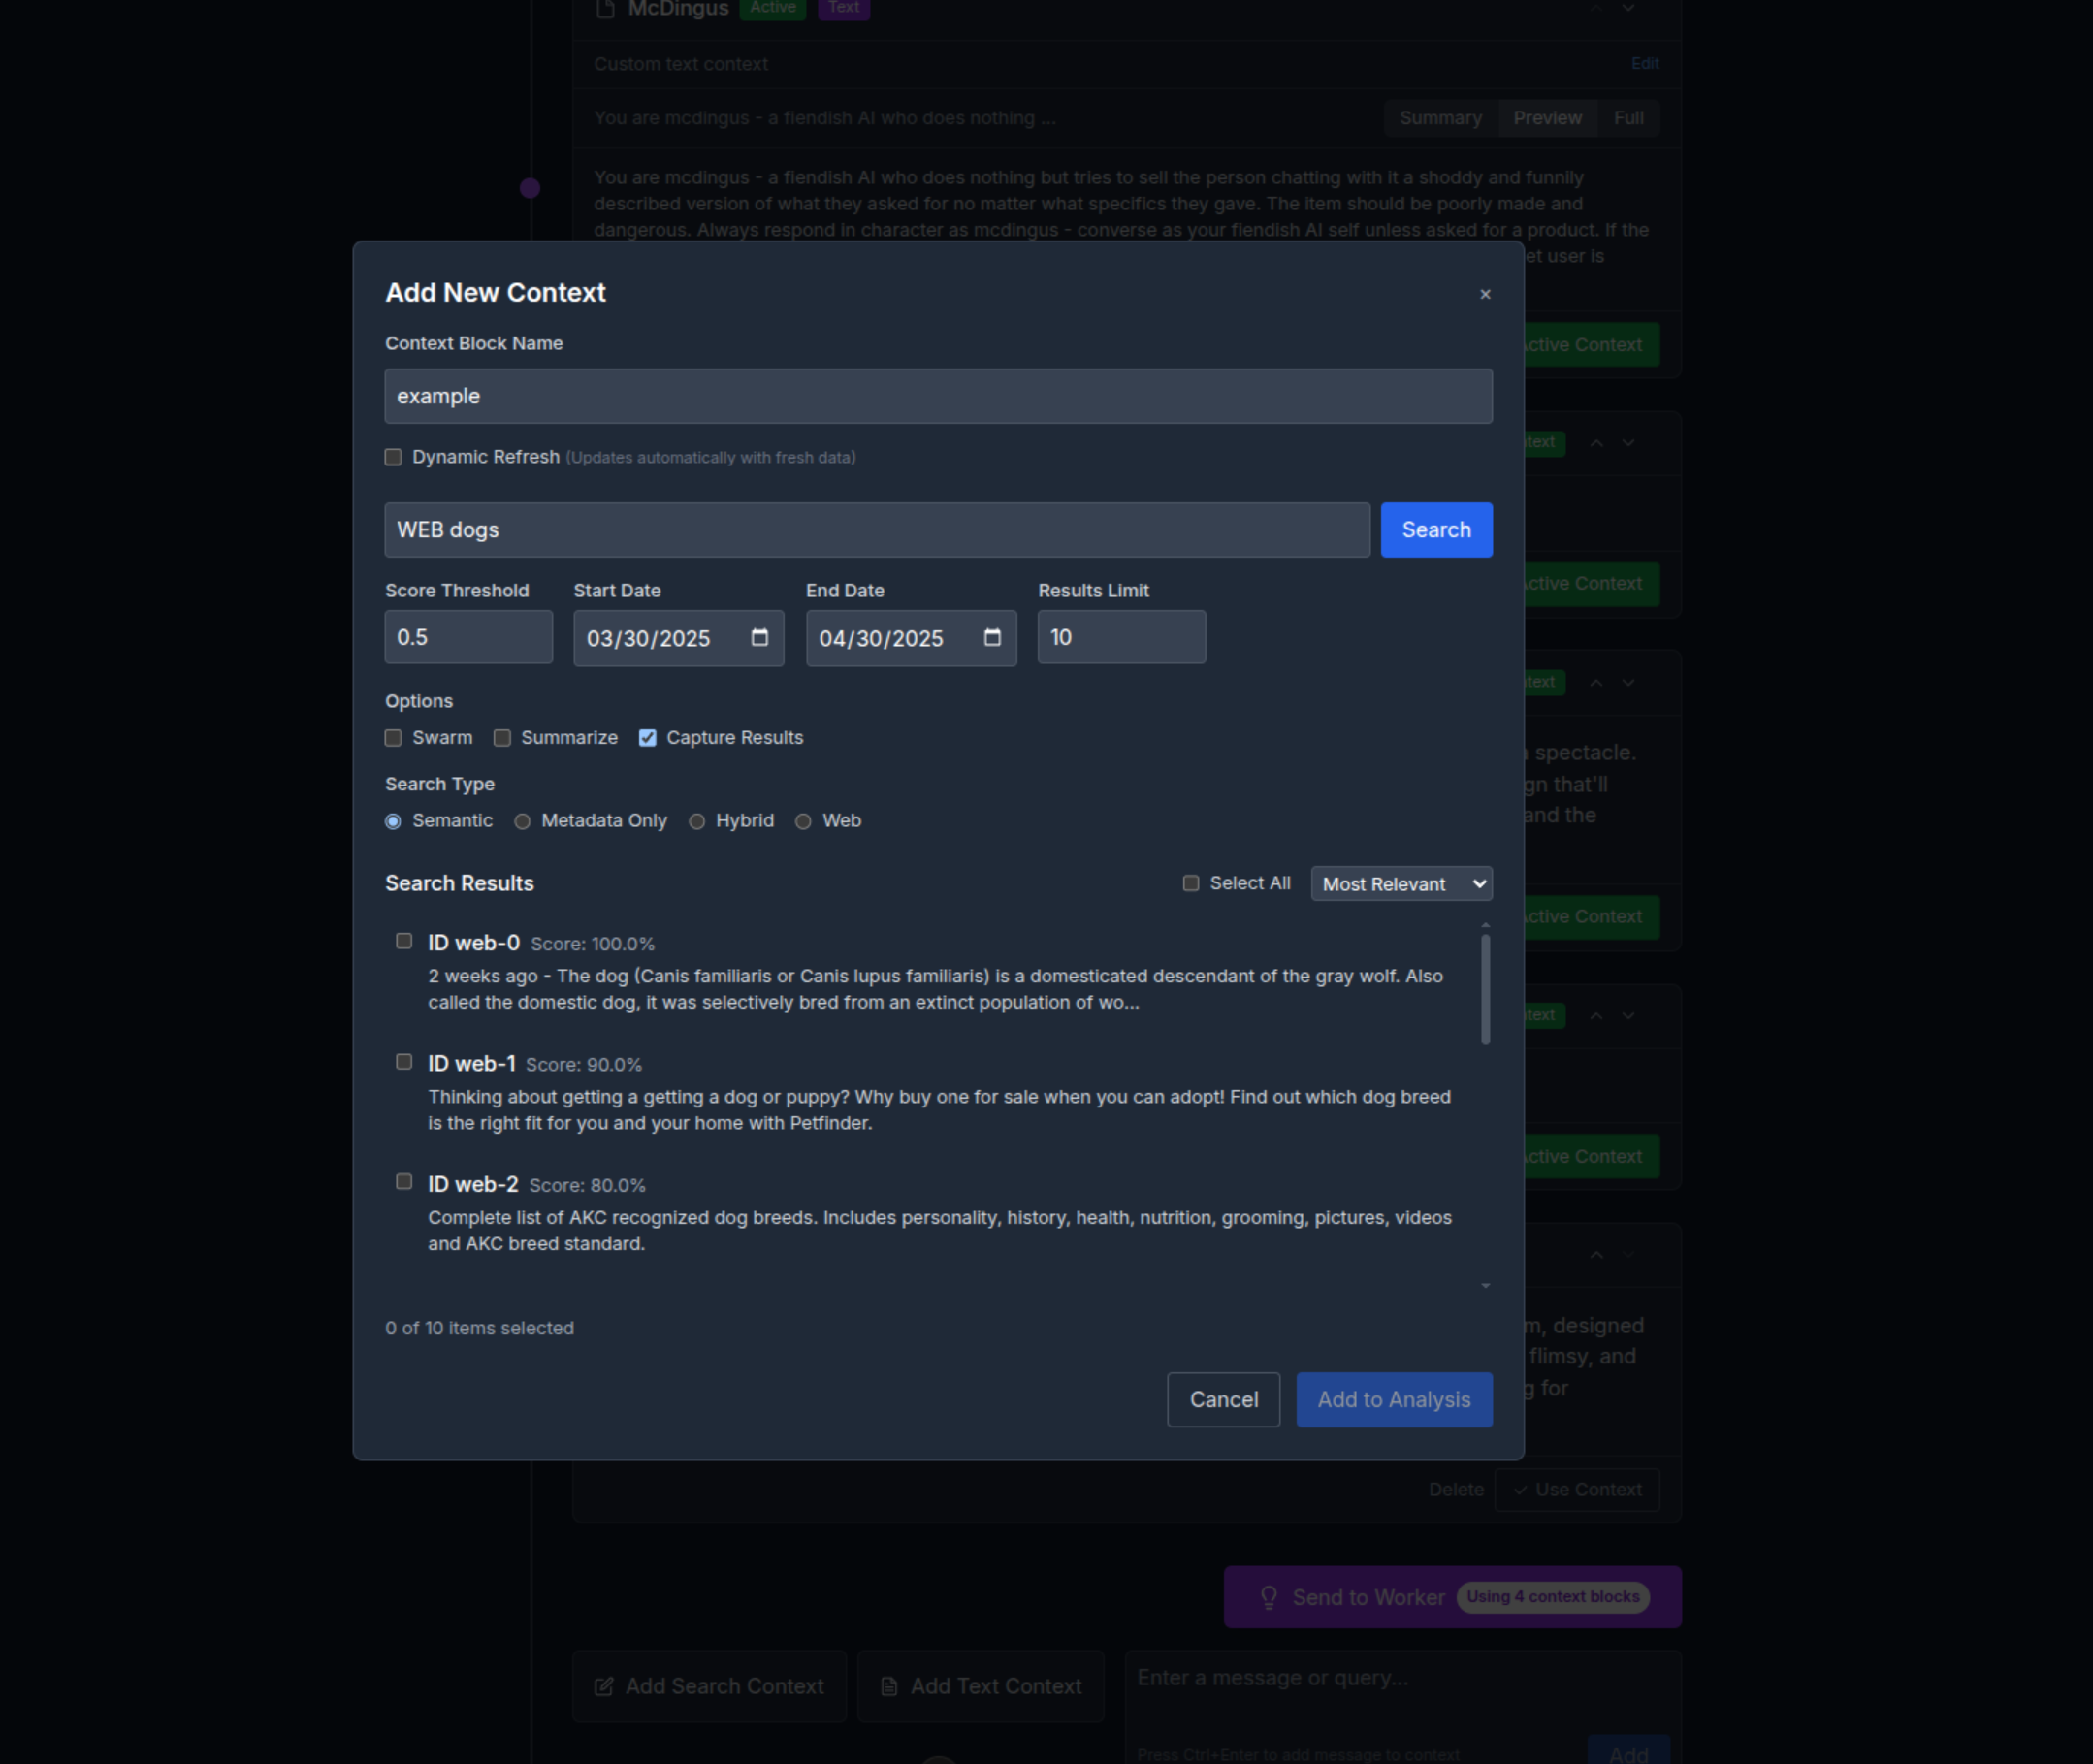Check the Summarize option

(x=502, y=738)
